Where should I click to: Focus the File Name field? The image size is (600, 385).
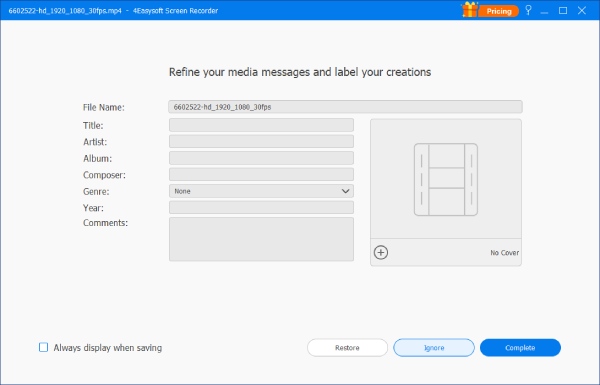click(345, 107)
